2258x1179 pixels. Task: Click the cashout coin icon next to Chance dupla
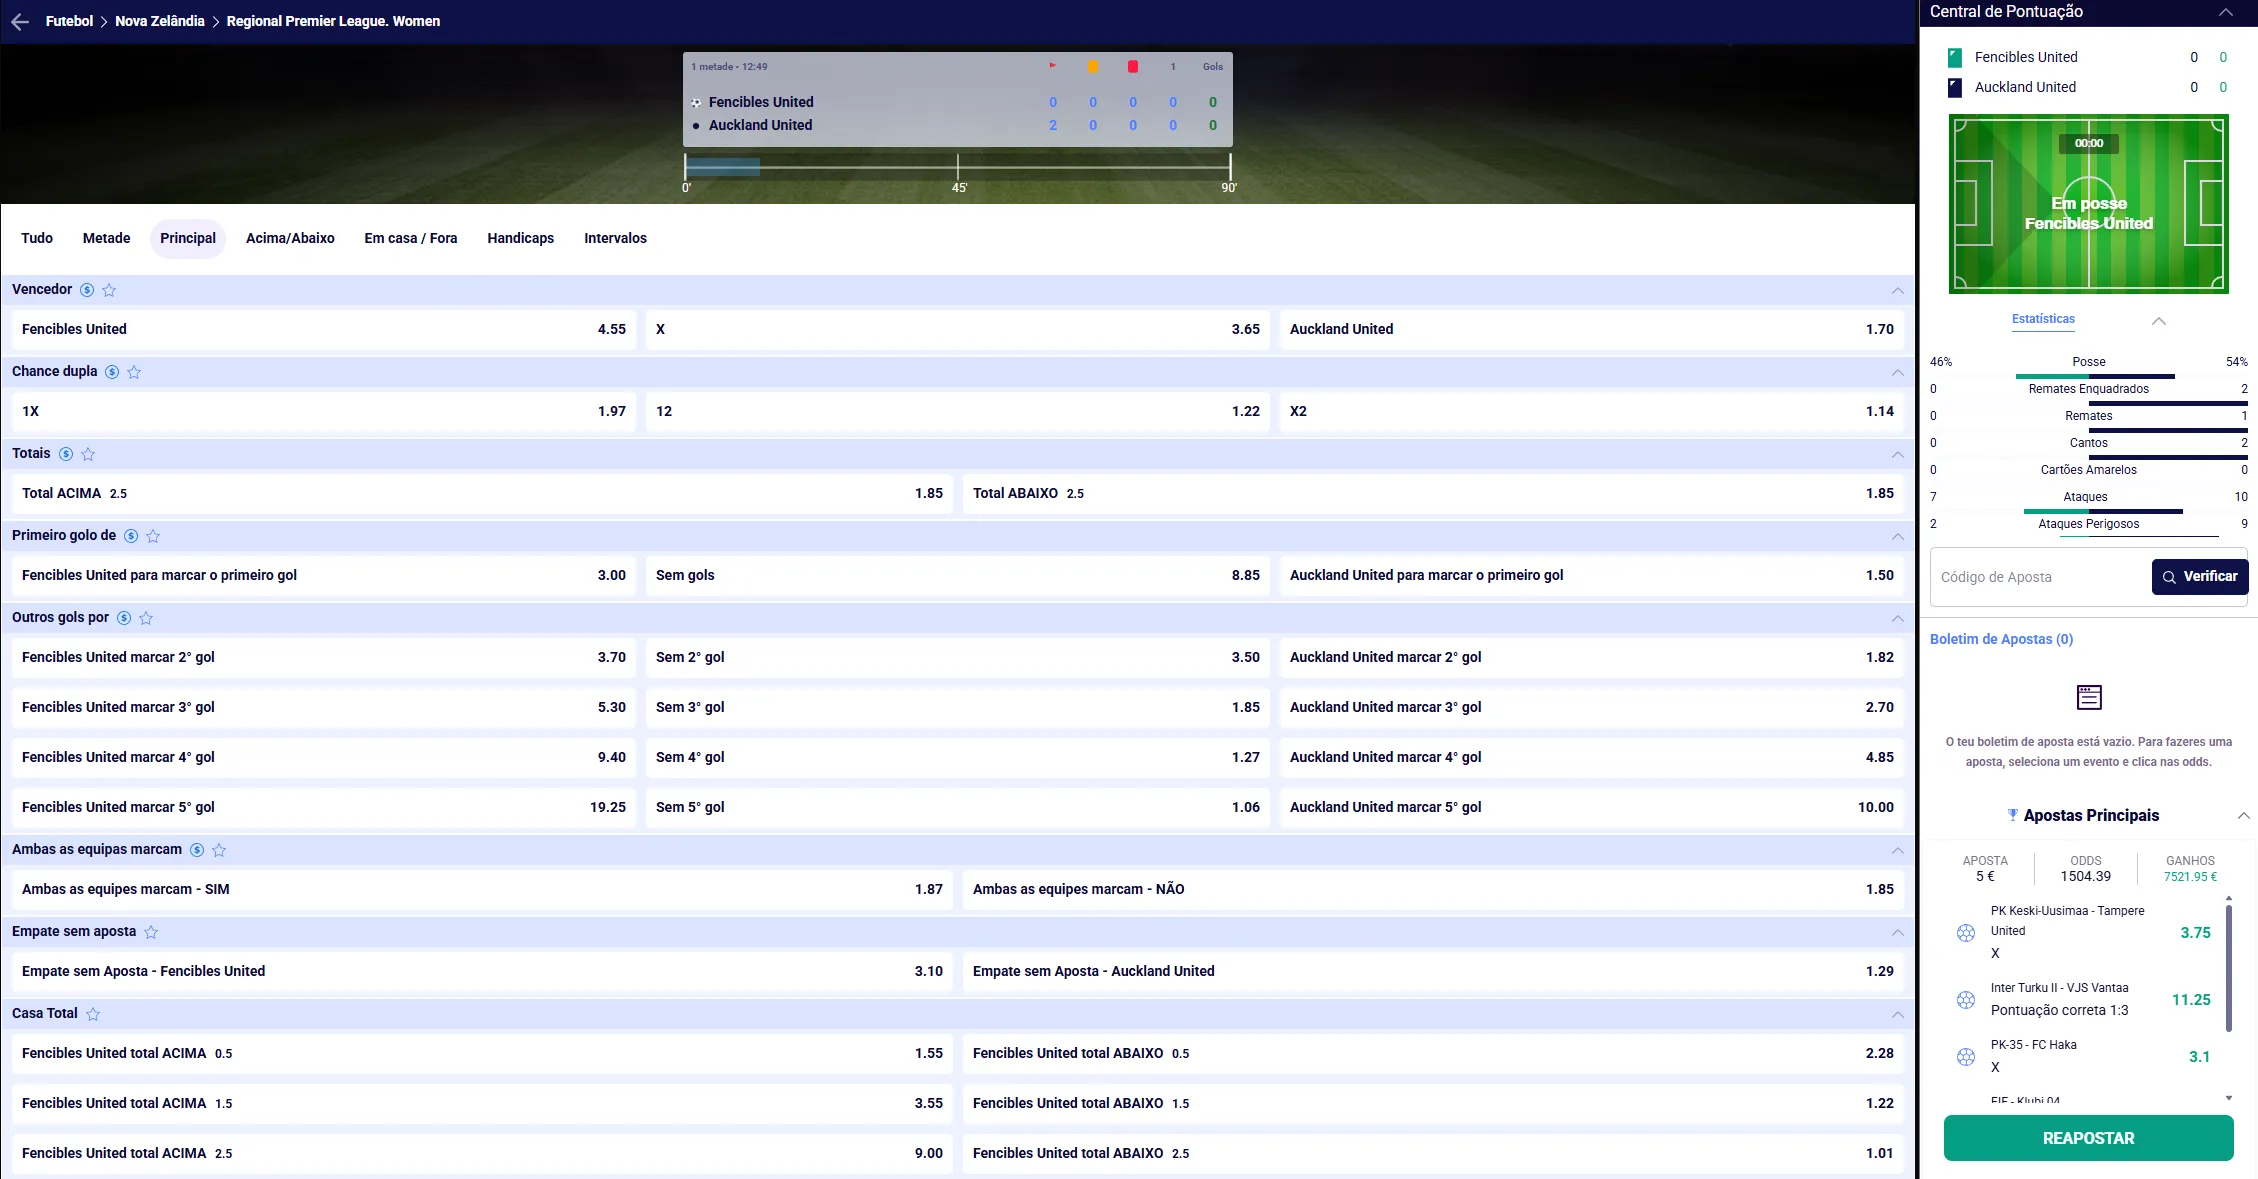112,372
